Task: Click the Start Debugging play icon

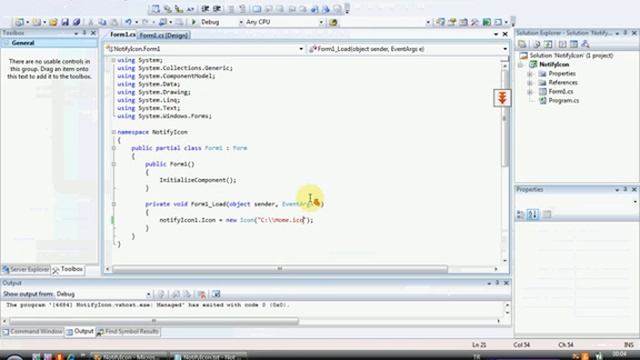Action: (x=194, y=22)
